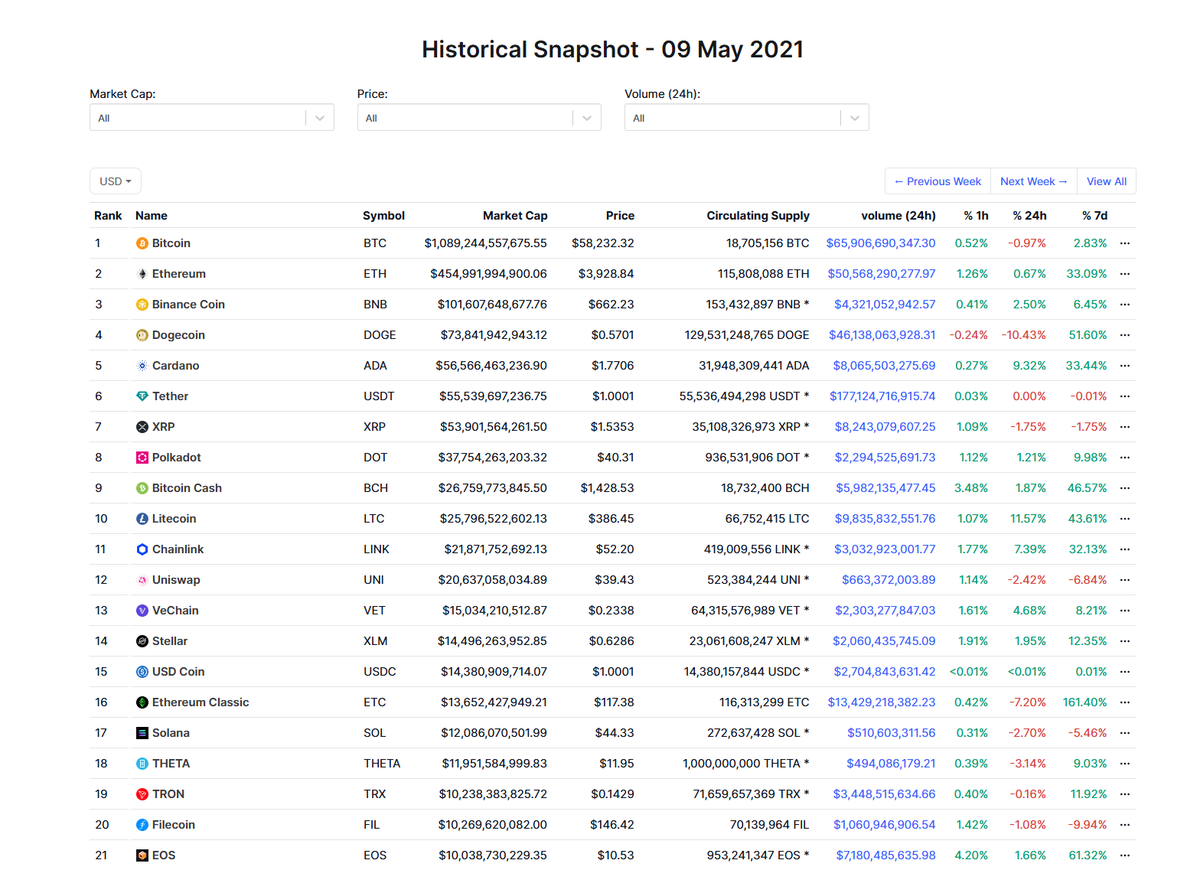The height and width of the screenshot is (870, 1200).
Task: Click the Chainlink logo icon
Action: [140, 549]
